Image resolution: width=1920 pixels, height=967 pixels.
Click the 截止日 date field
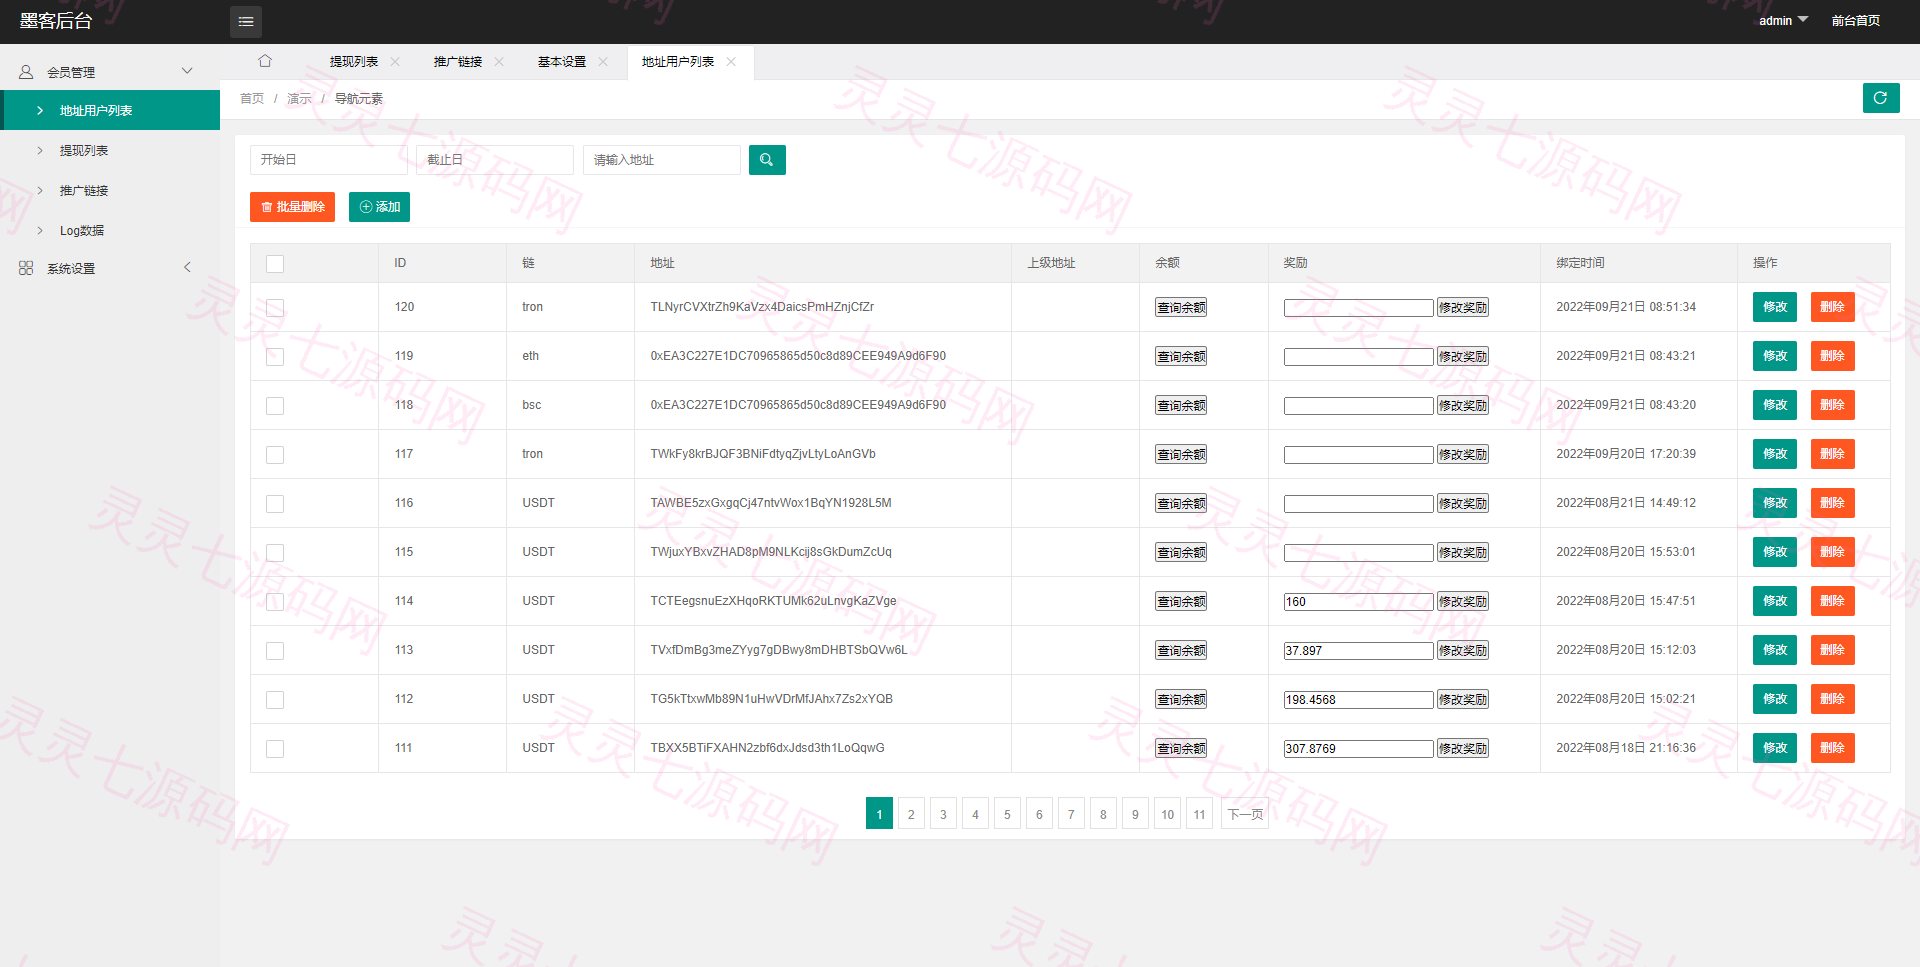pos(495,160)
